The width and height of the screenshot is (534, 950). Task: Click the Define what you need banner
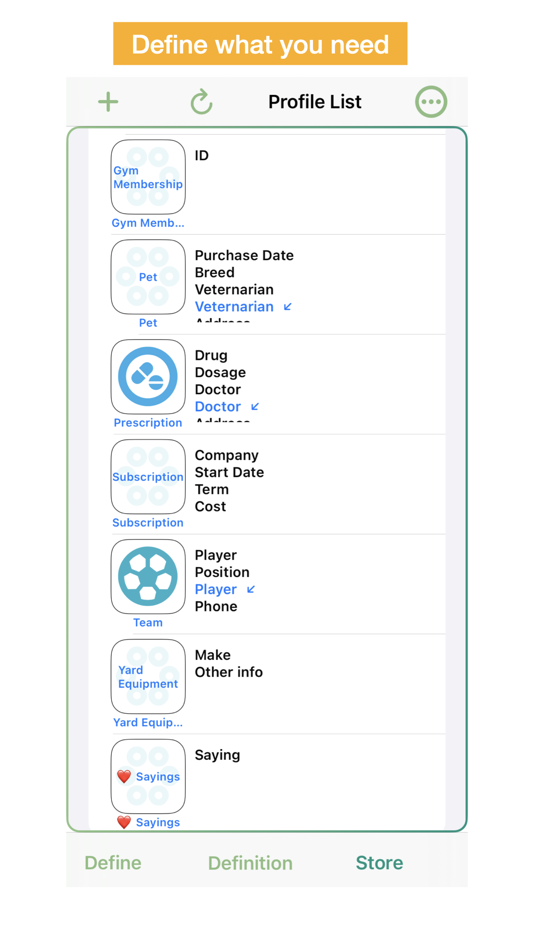coord(260,44)
